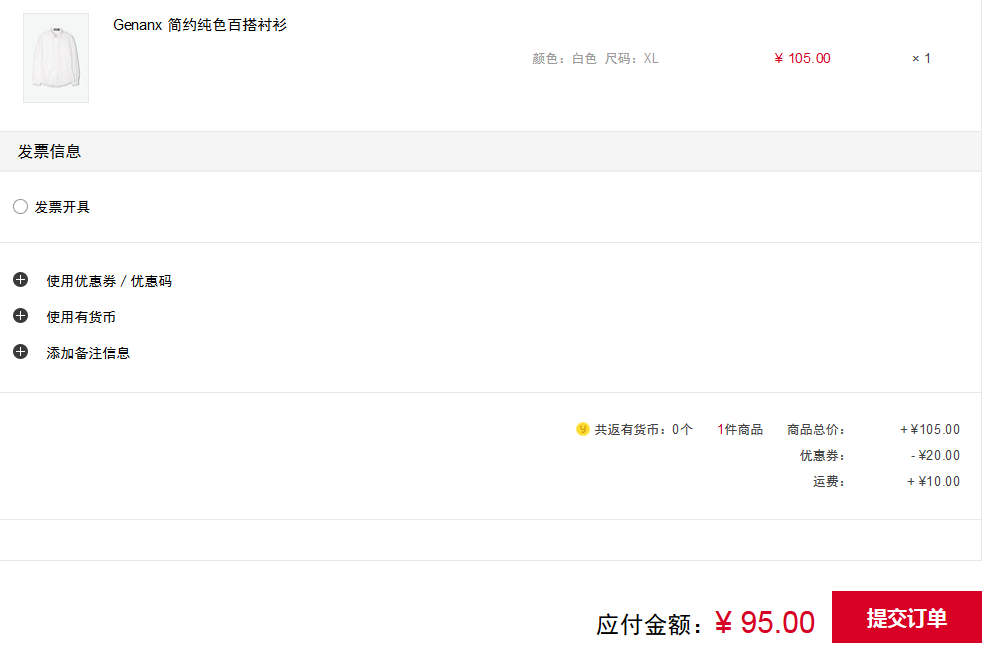The width and height of the screenshot is (985, 649).
Task: Click the 1件商品 item count
Action: pyautogui.click(x=740, y=430)
